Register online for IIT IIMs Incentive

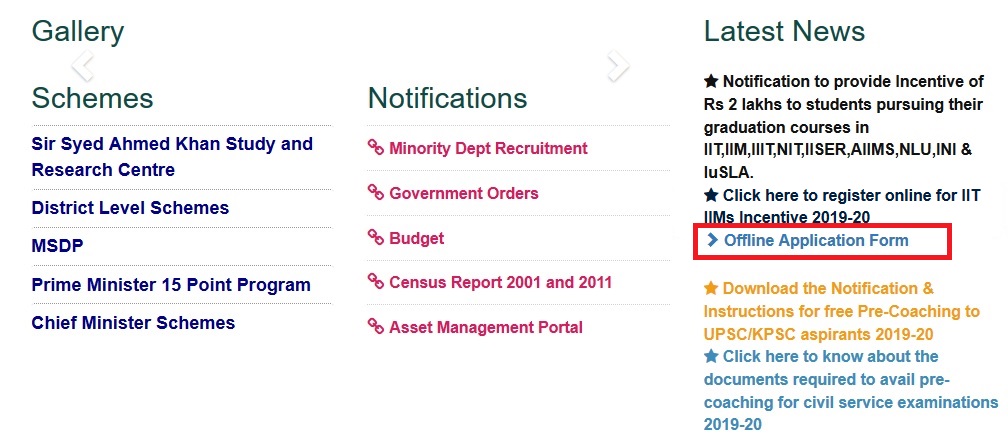point(842,206)
